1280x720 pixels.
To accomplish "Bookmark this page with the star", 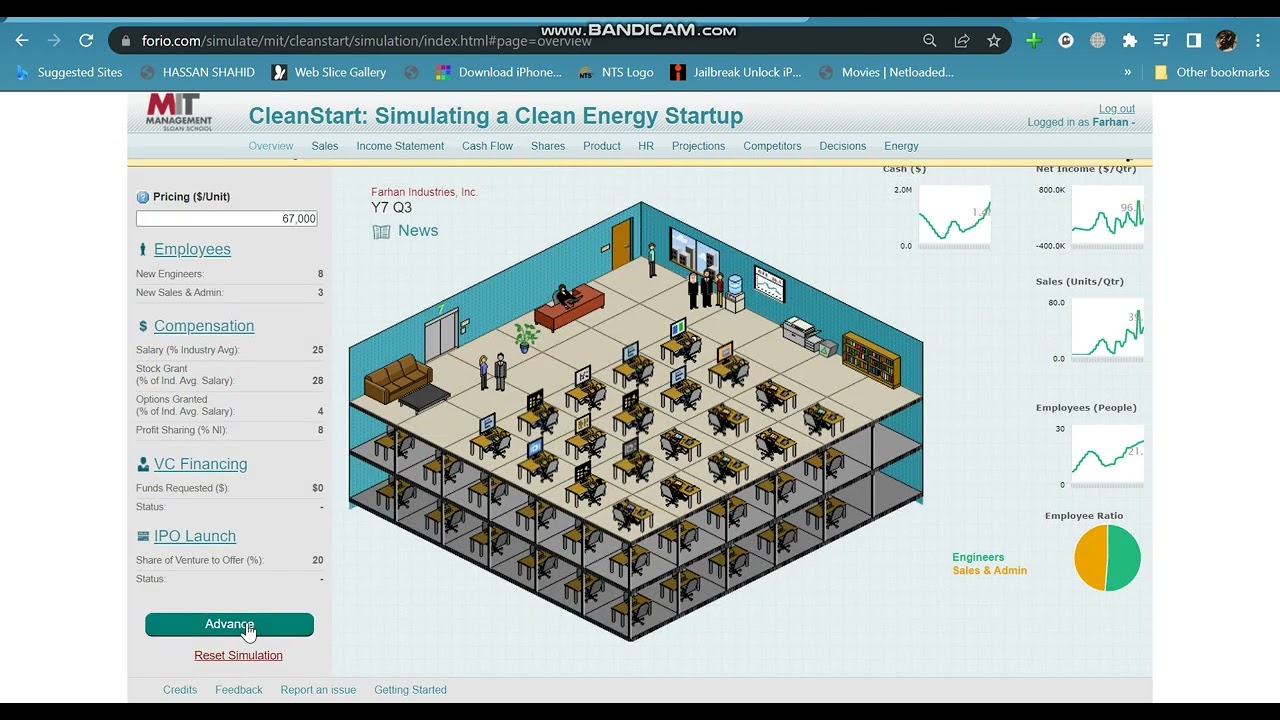I will 994,41.
